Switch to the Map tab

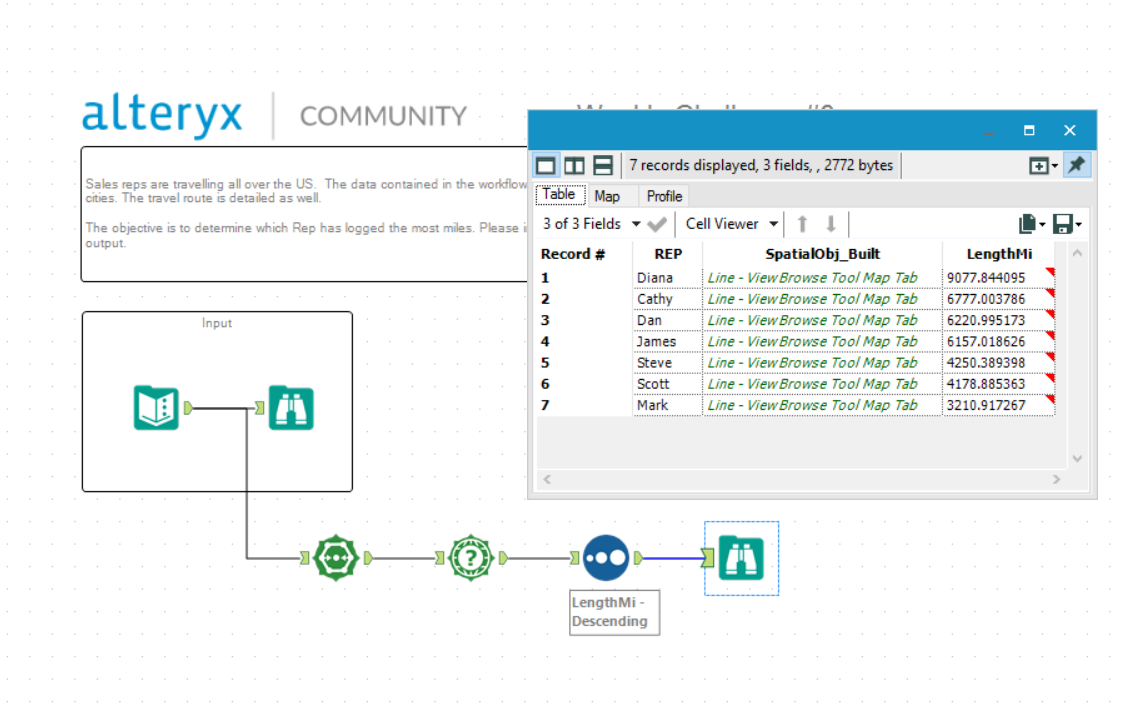609,195
